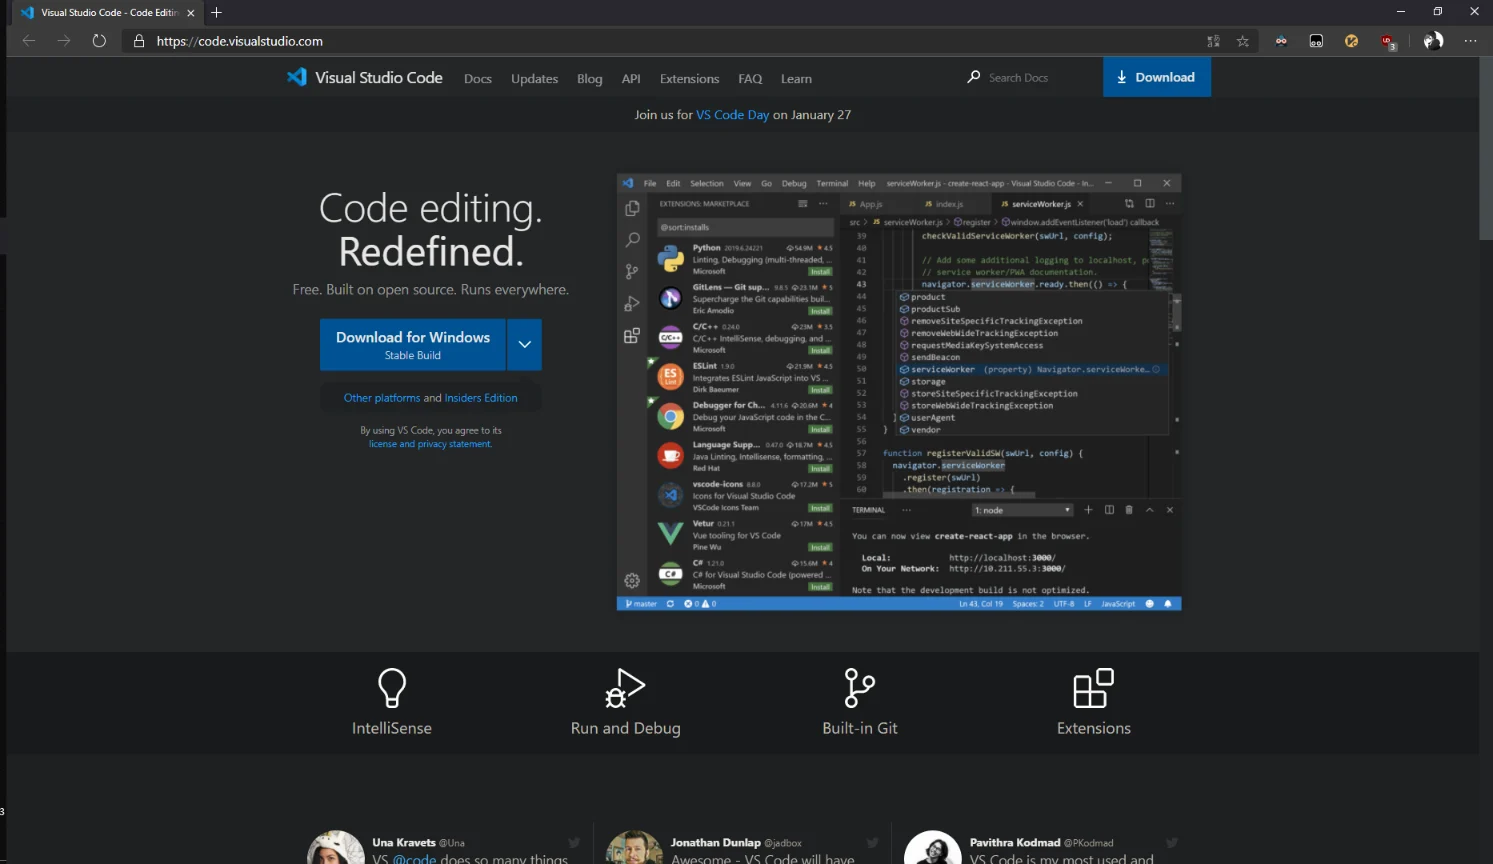Click the red badge extension icon

[1387, 41]
